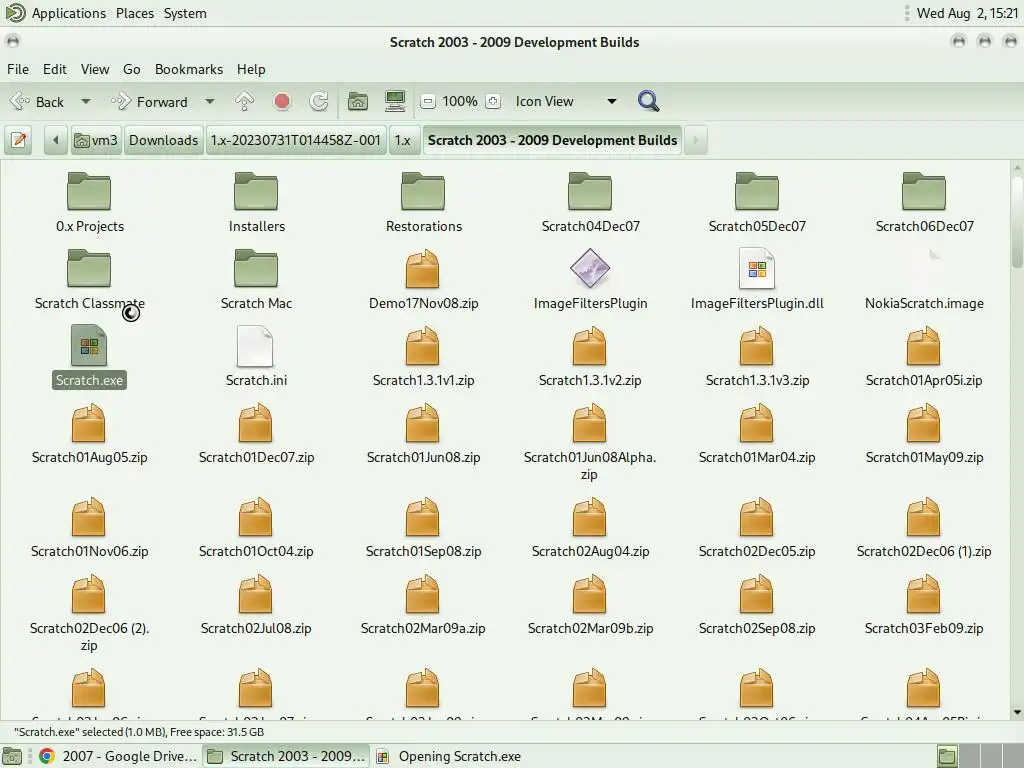The height and width of the screenshot is (768, 1024).
Task: Reload the current folder
Action: tap(319, 101)
